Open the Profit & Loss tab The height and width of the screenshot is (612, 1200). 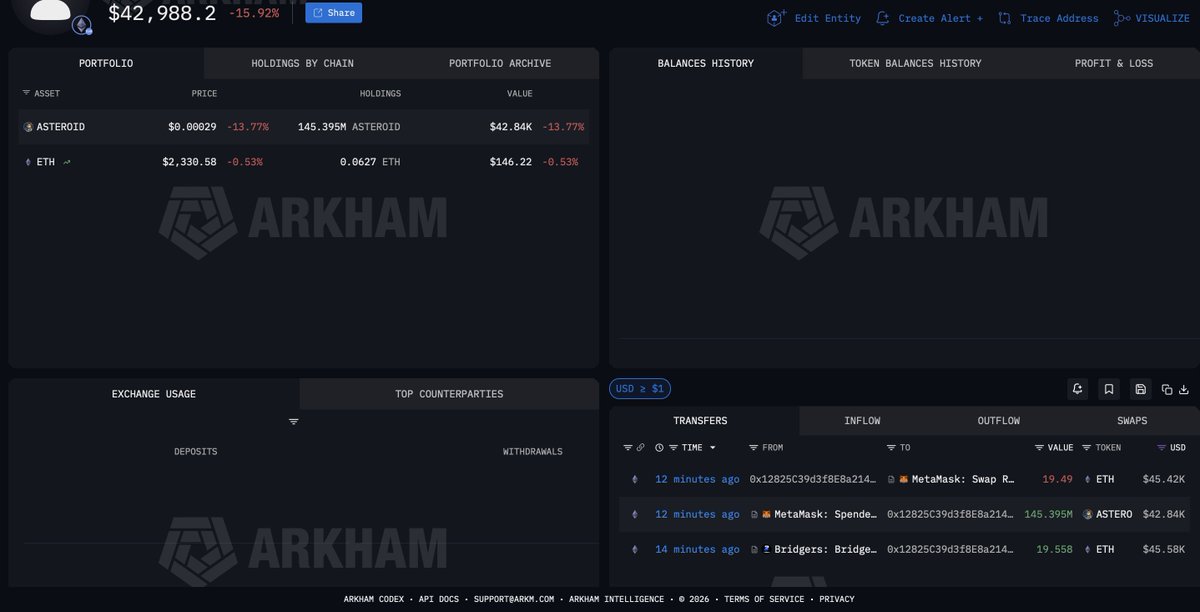tap(1114, 63)
